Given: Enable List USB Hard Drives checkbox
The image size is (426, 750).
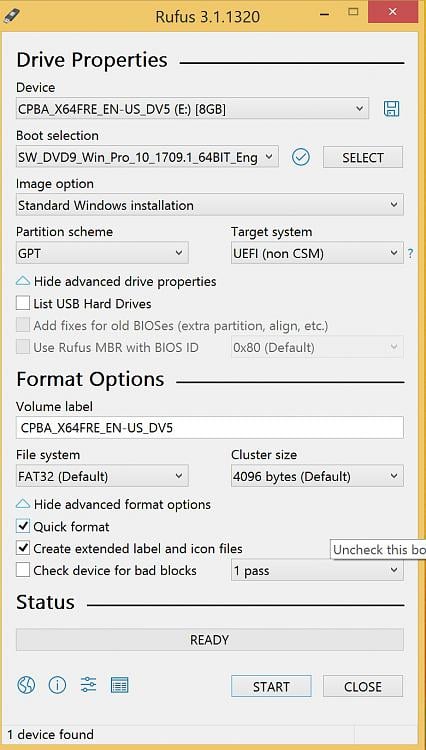Looking at the screenshot, I should click(22, 303).
